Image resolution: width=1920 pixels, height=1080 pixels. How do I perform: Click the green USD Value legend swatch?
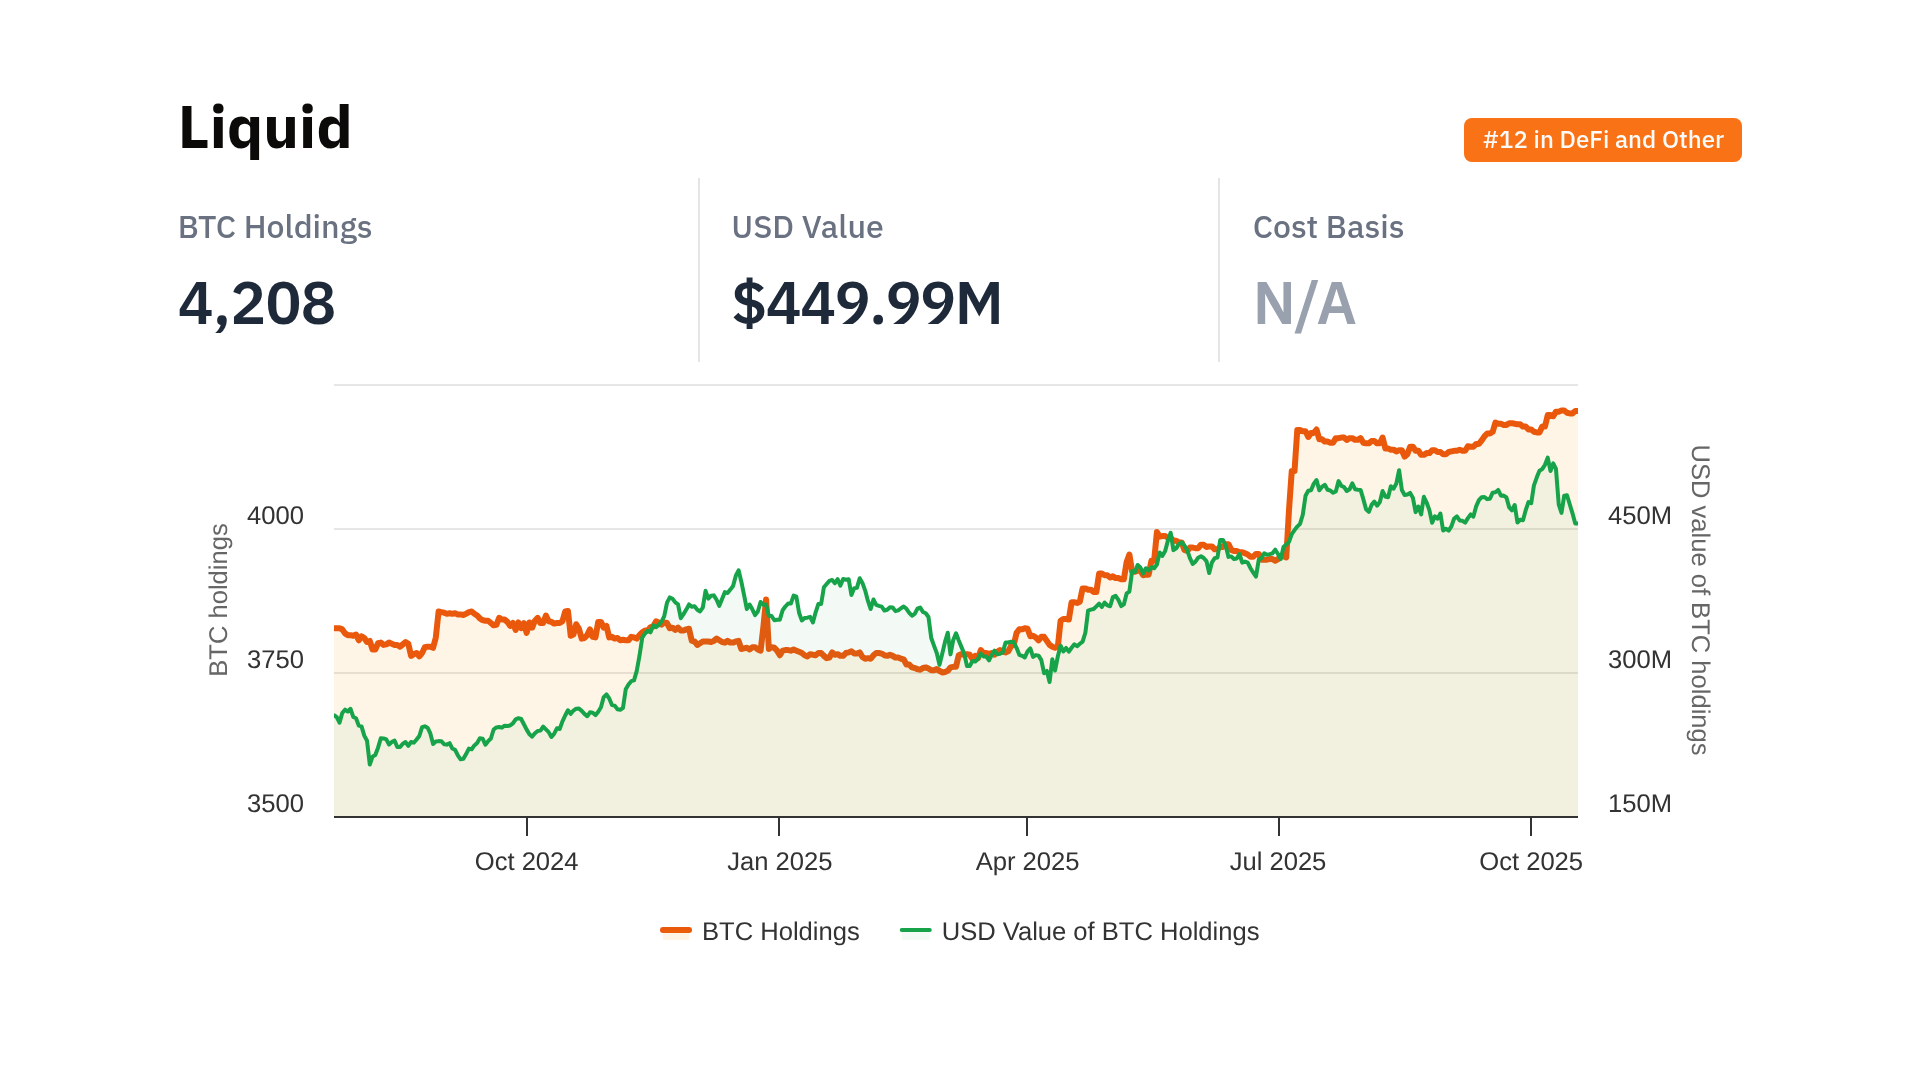pos(915,932)
